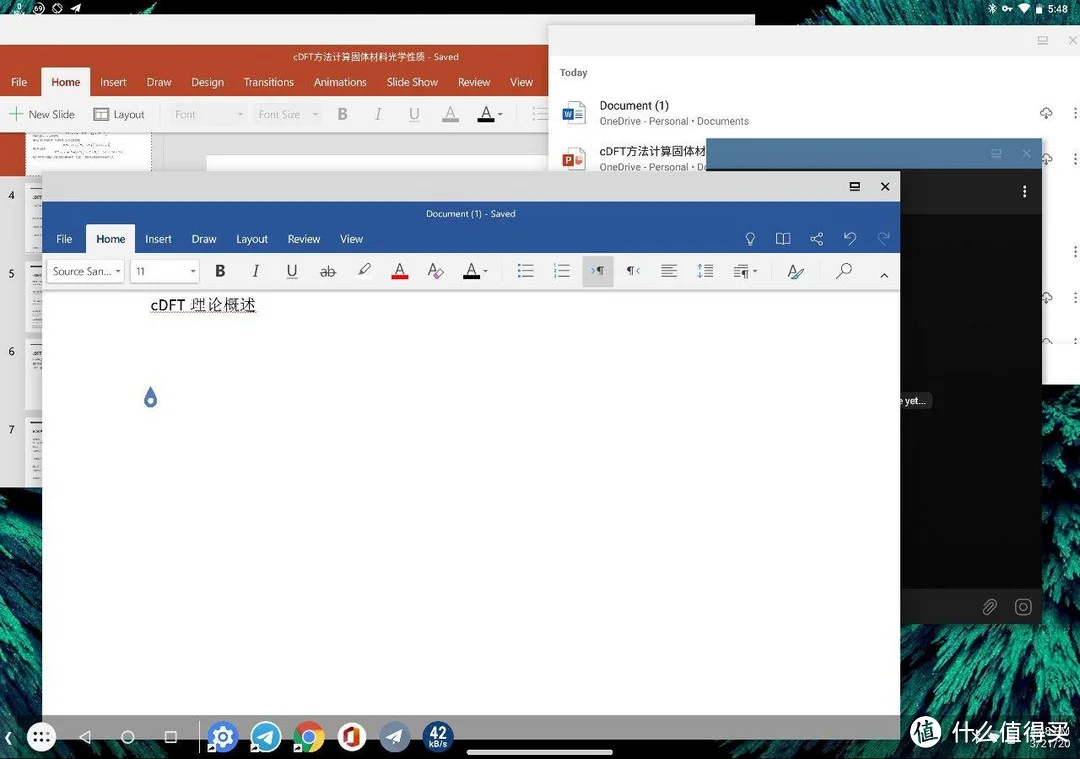Open app drawer grid icon in taskbar
The height and width of the screenshot is (759, 1080).
click(41, 737)
